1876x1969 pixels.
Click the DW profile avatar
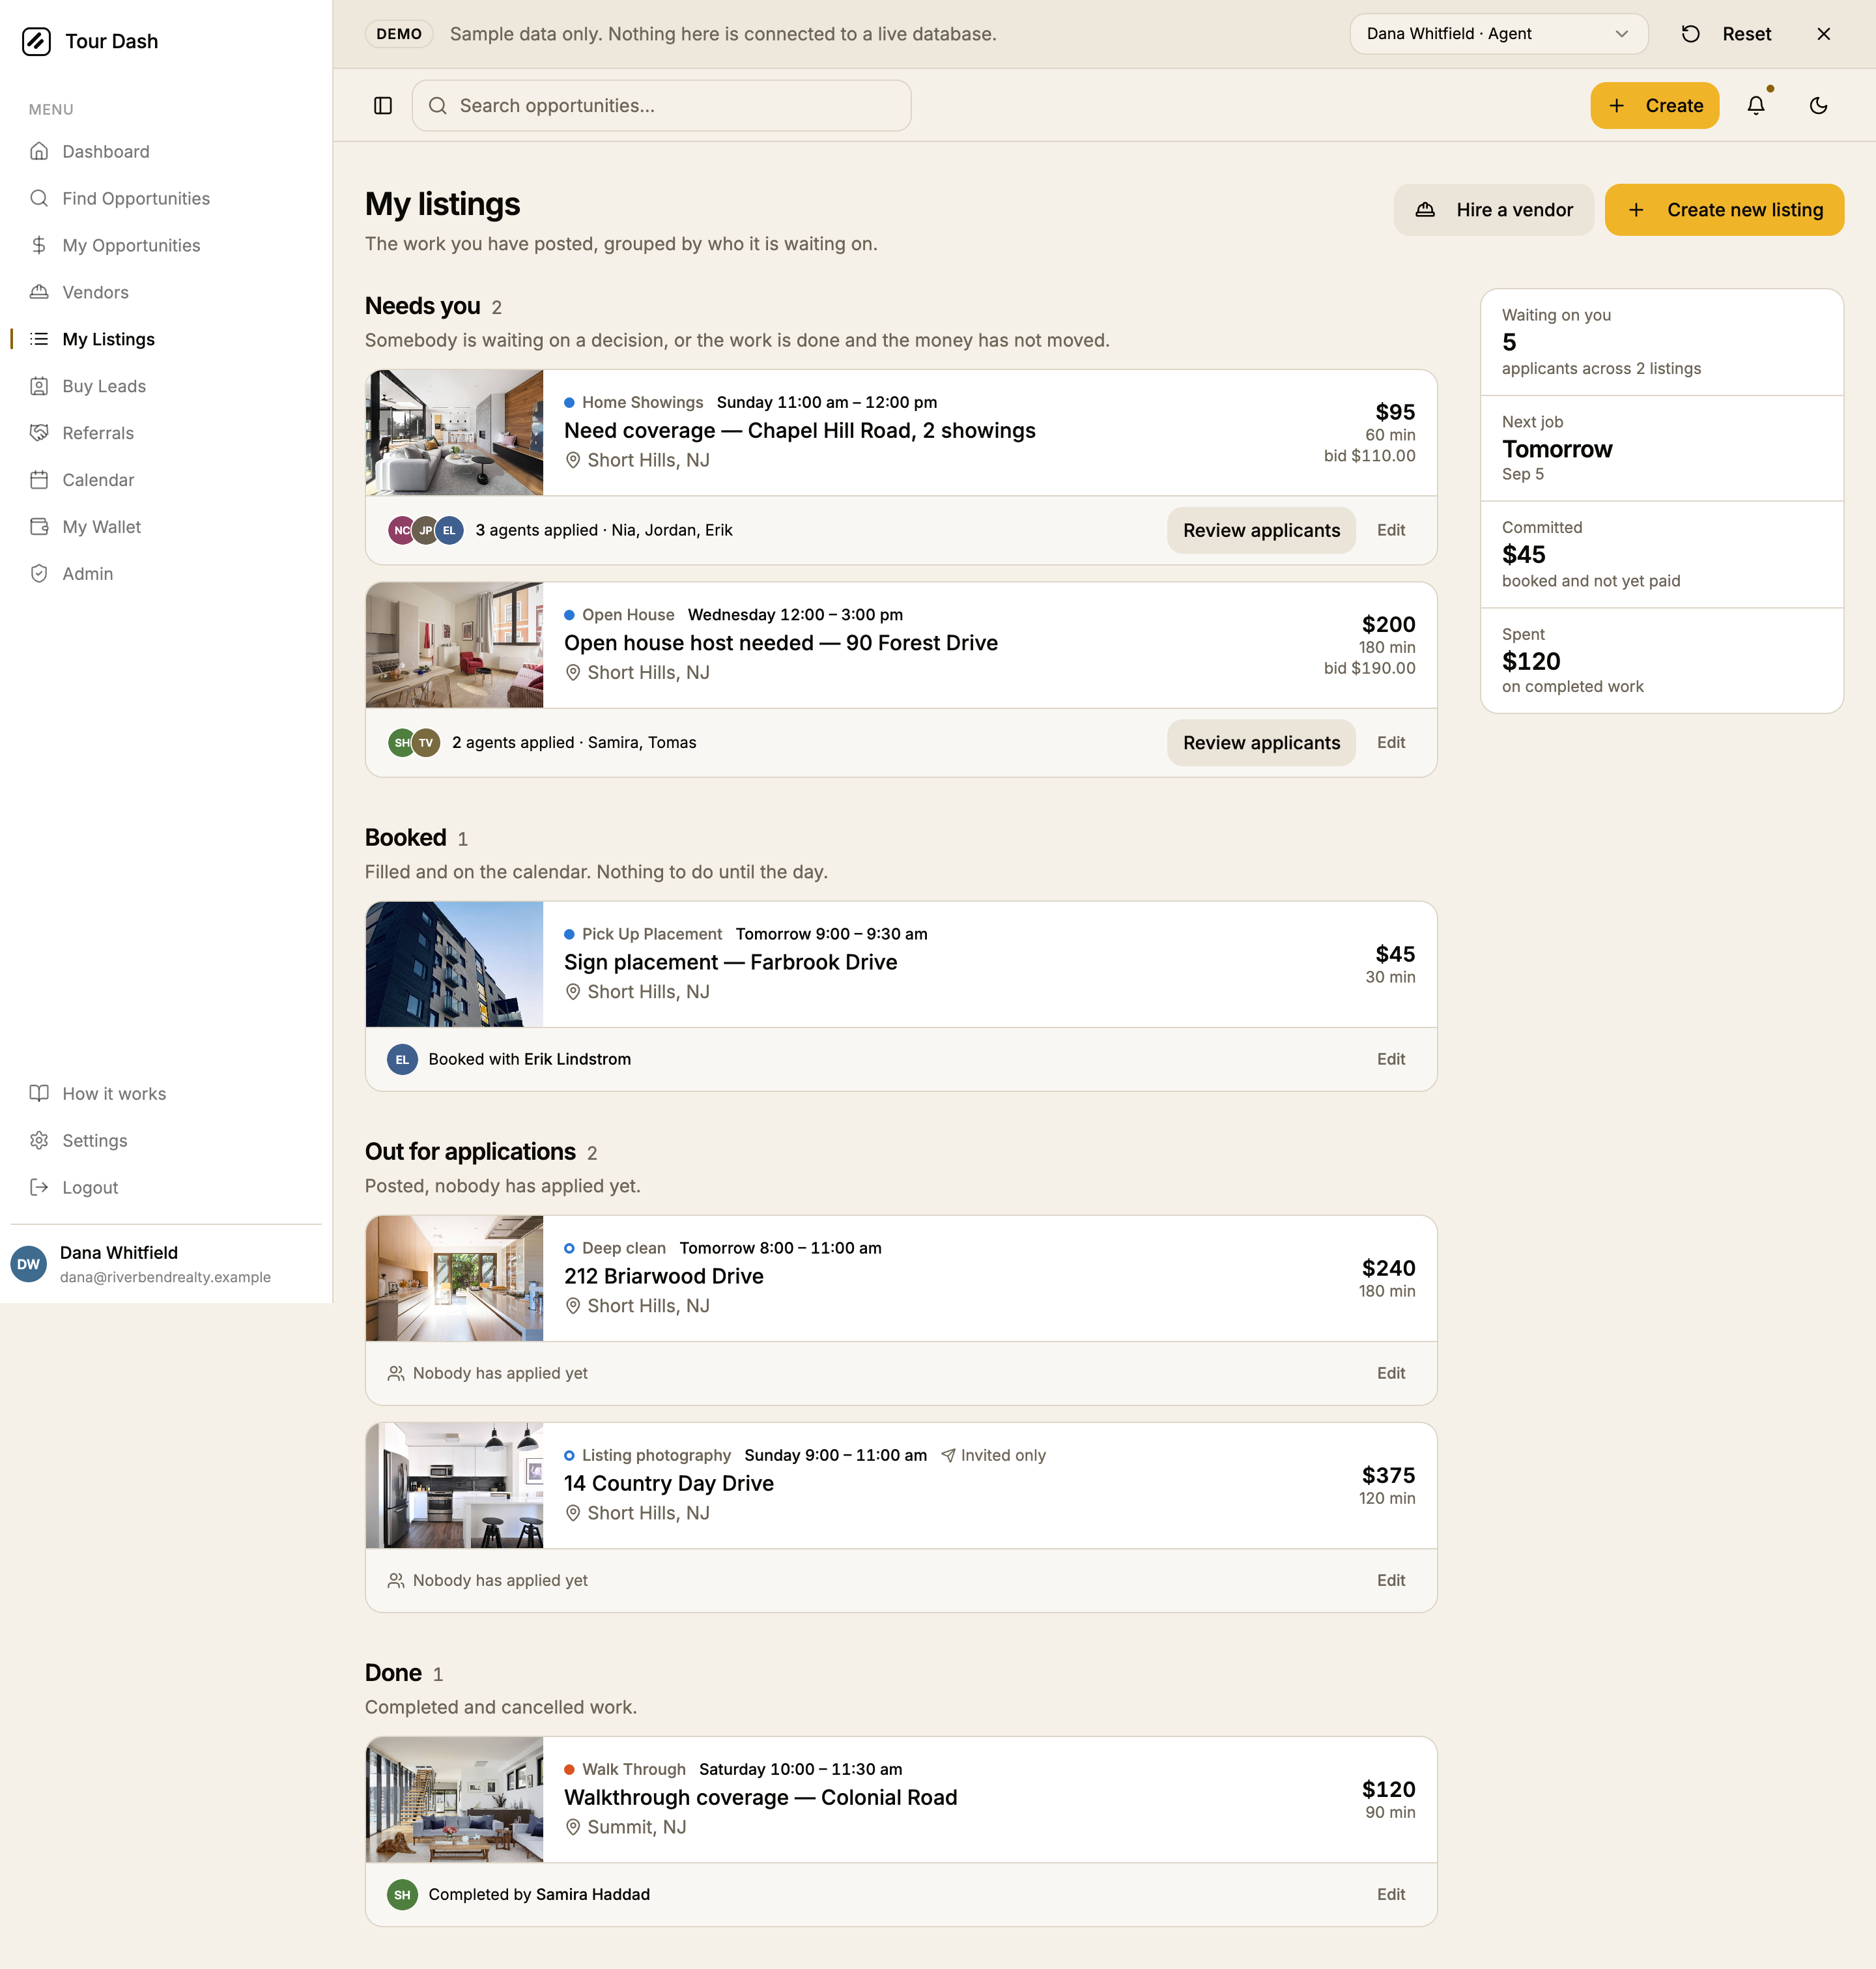[29, 1264]
